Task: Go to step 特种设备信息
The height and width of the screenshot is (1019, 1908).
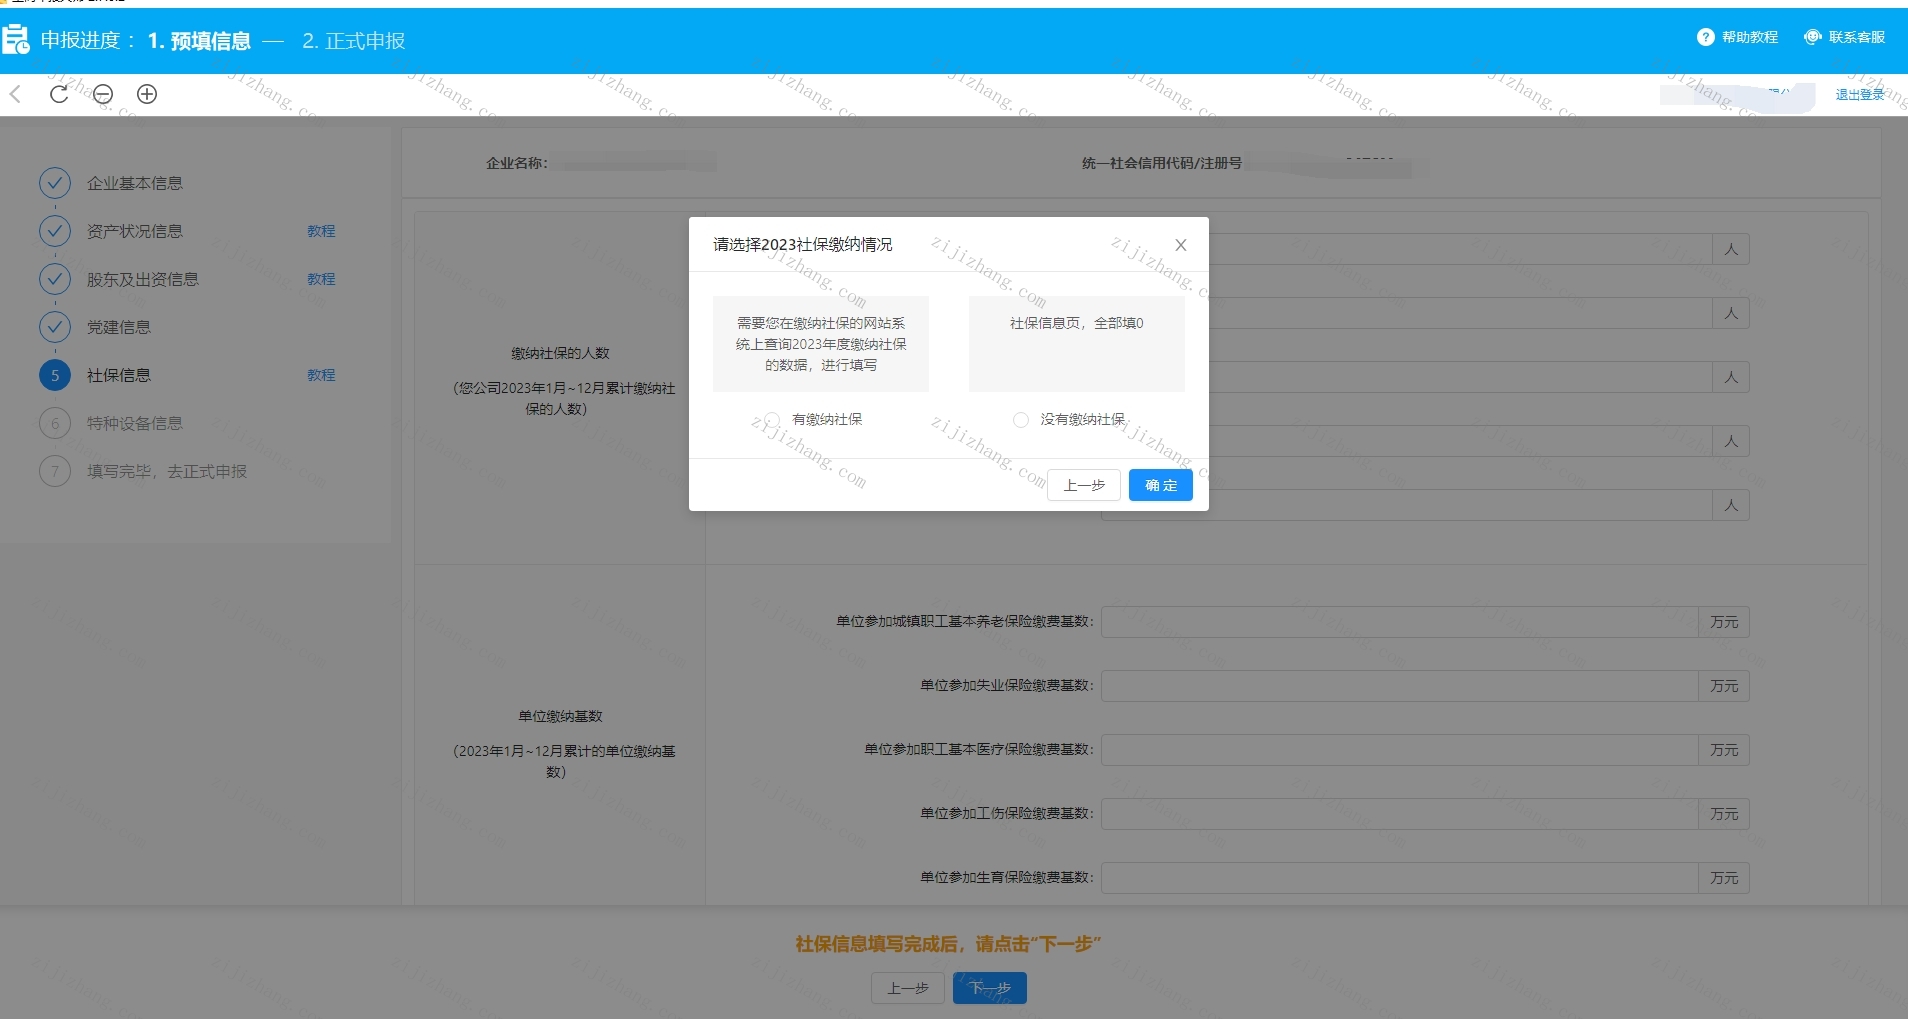Action: pyautogui.click(x=134, y=423)
